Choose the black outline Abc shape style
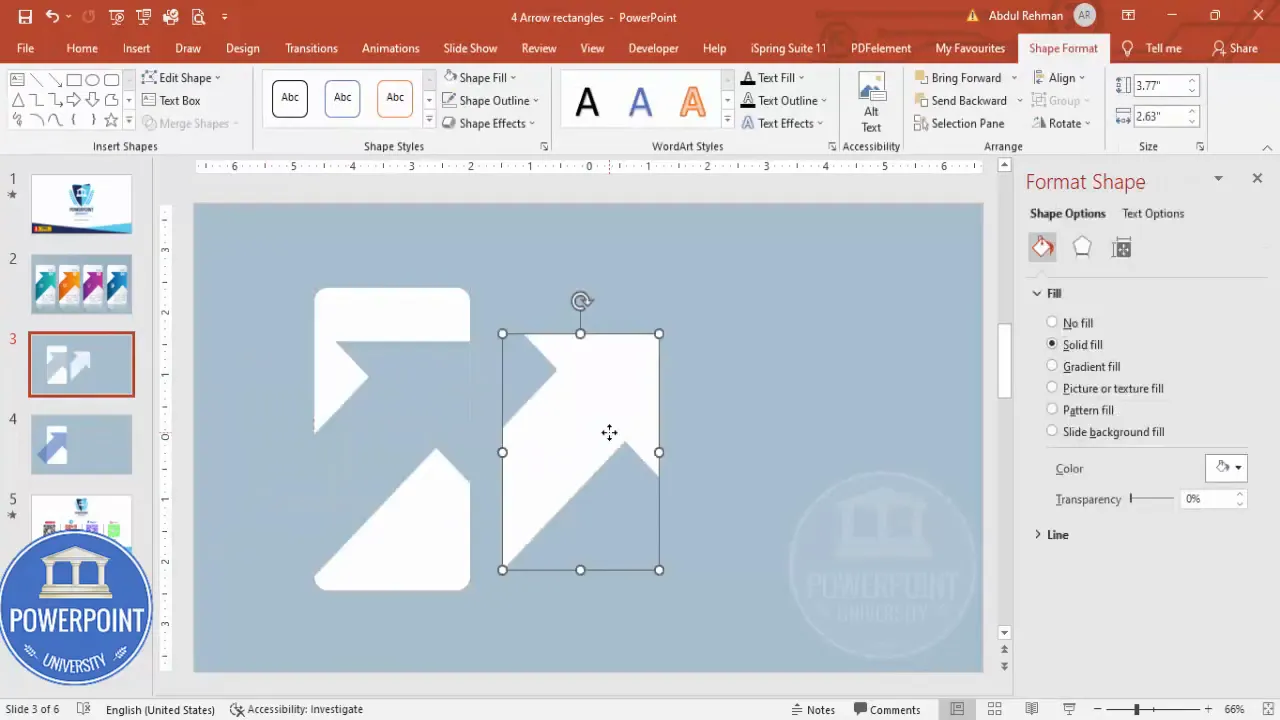Viewport: 1280px width, 720px height. [290, 98]
